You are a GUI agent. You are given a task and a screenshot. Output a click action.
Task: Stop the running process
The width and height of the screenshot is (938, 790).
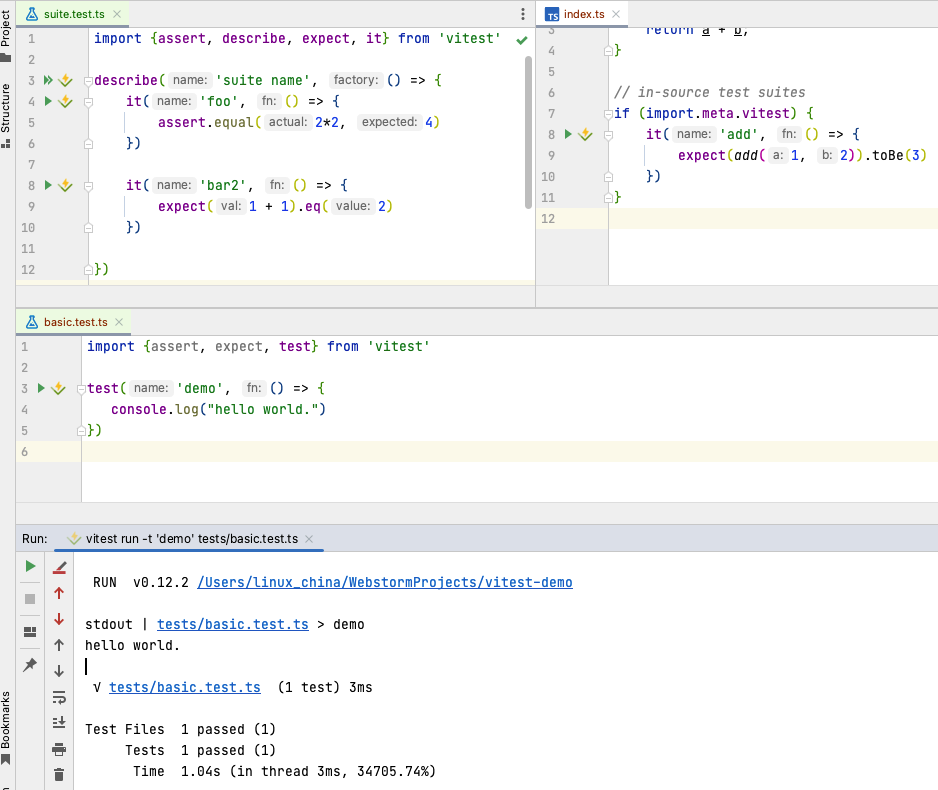tap(30, 599)
